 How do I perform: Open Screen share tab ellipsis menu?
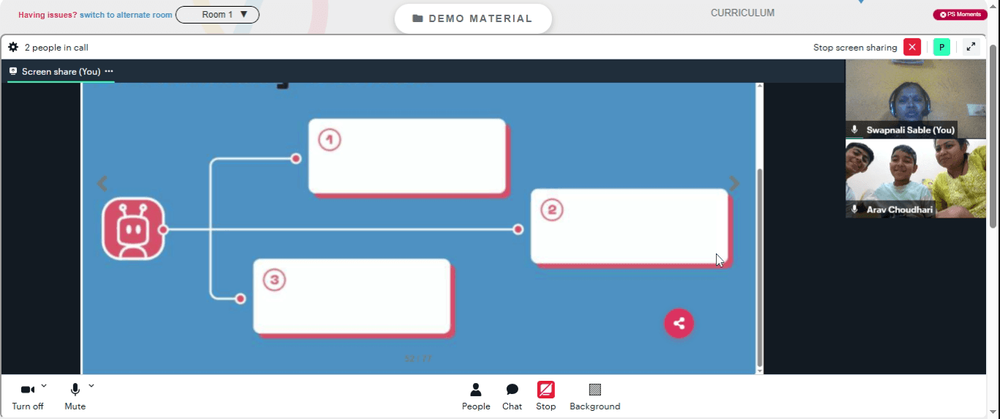(x=109, y=71)
